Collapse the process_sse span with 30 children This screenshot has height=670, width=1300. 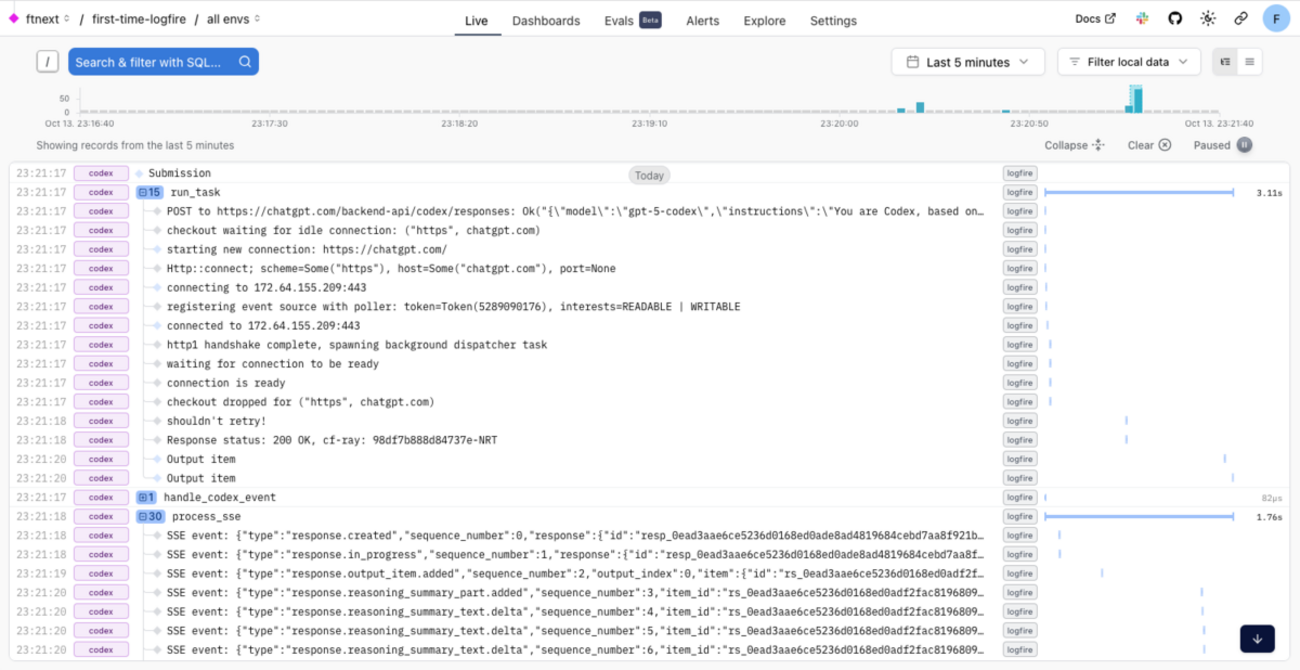[x=150, y=517]
